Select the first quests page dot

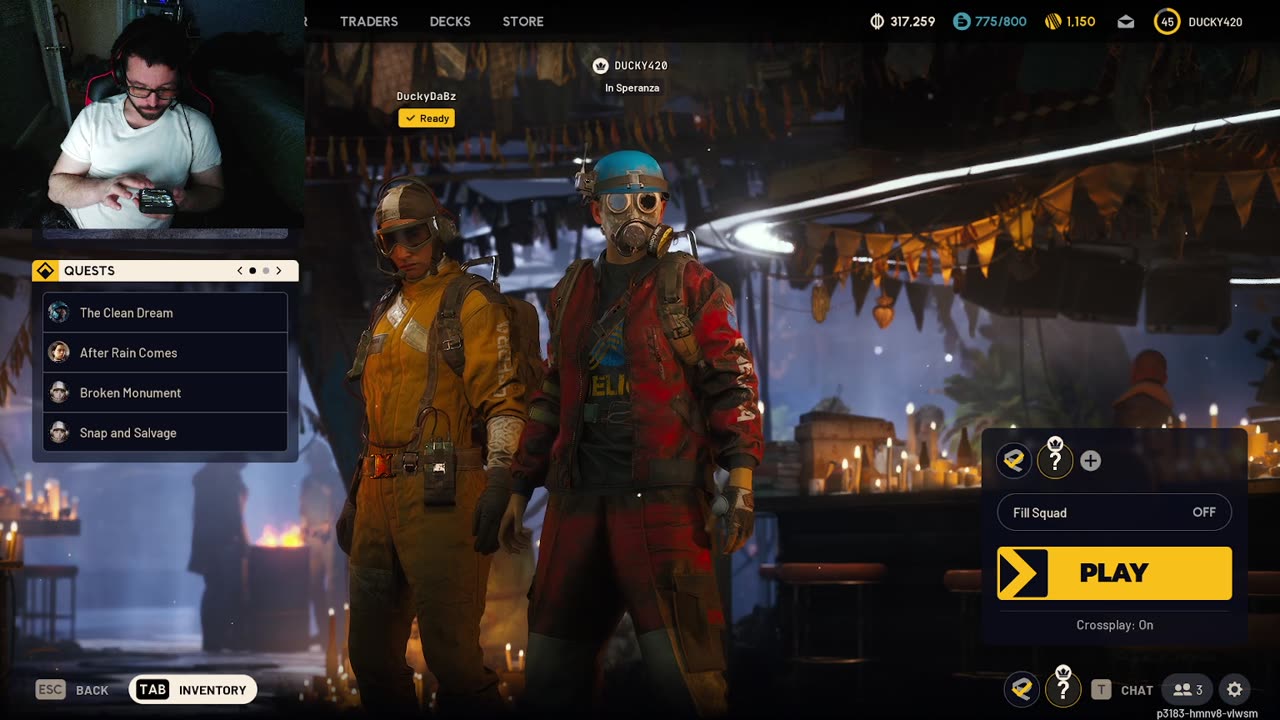click(253, 271)
